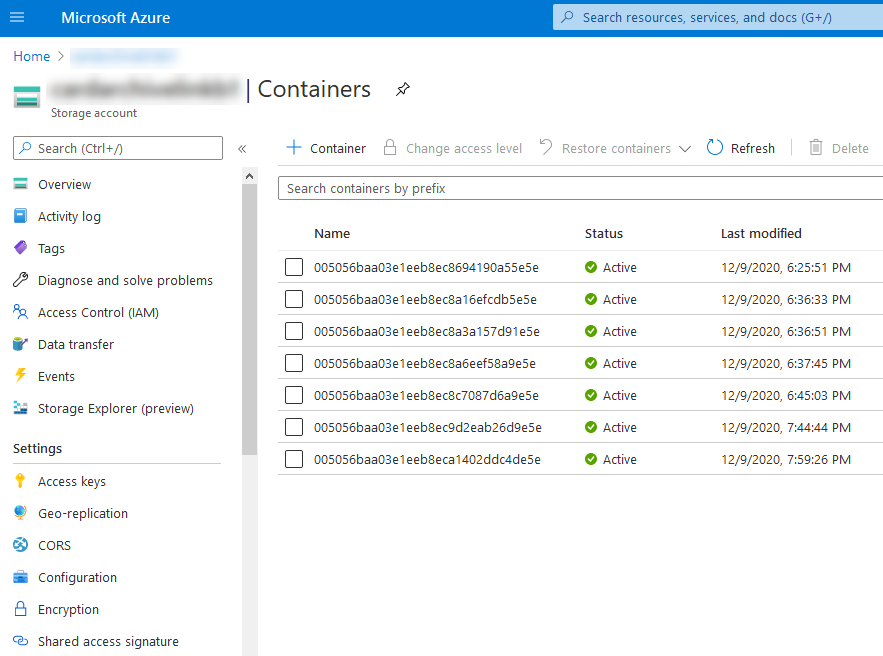This screenshot has width=883, height=656.
Task: Open container 005056baa03e1eeb8eca1402ddc4de5e
Action: click(427, 460)
